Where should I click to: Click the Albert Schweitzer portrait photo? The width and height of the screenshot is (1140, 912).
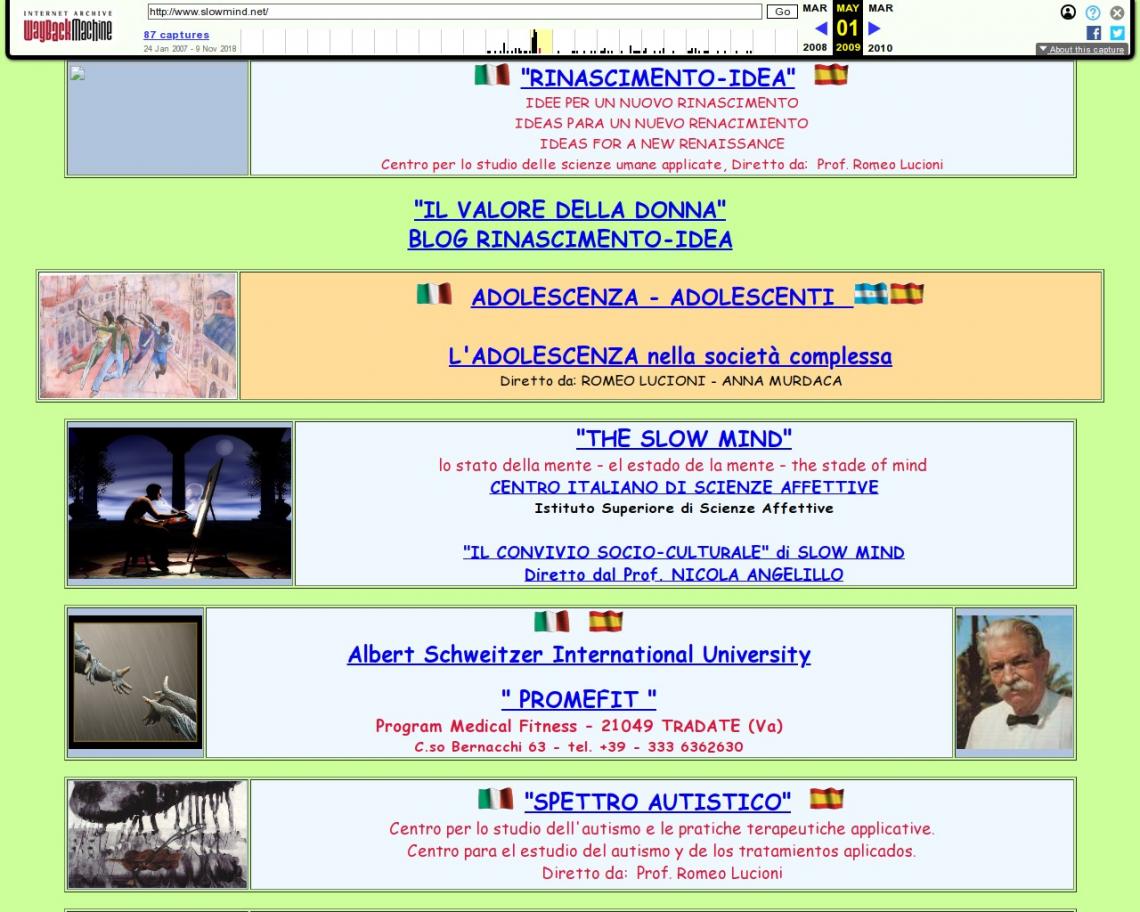(x=1015, y=682)
